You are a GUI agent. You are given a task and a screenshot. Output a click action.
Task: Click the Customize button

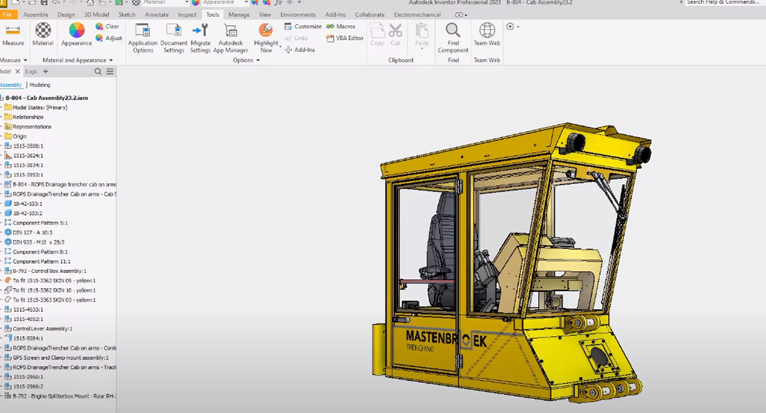(303, 26)
